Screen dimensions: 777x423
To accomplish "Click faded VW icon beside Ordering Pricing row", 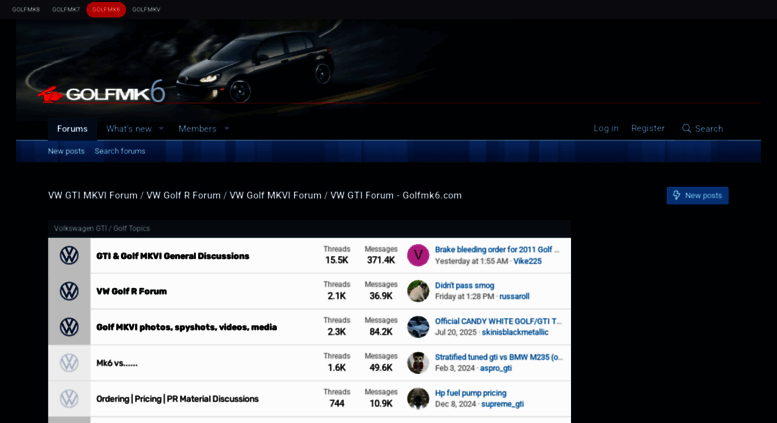I will [x=69, y=399].
